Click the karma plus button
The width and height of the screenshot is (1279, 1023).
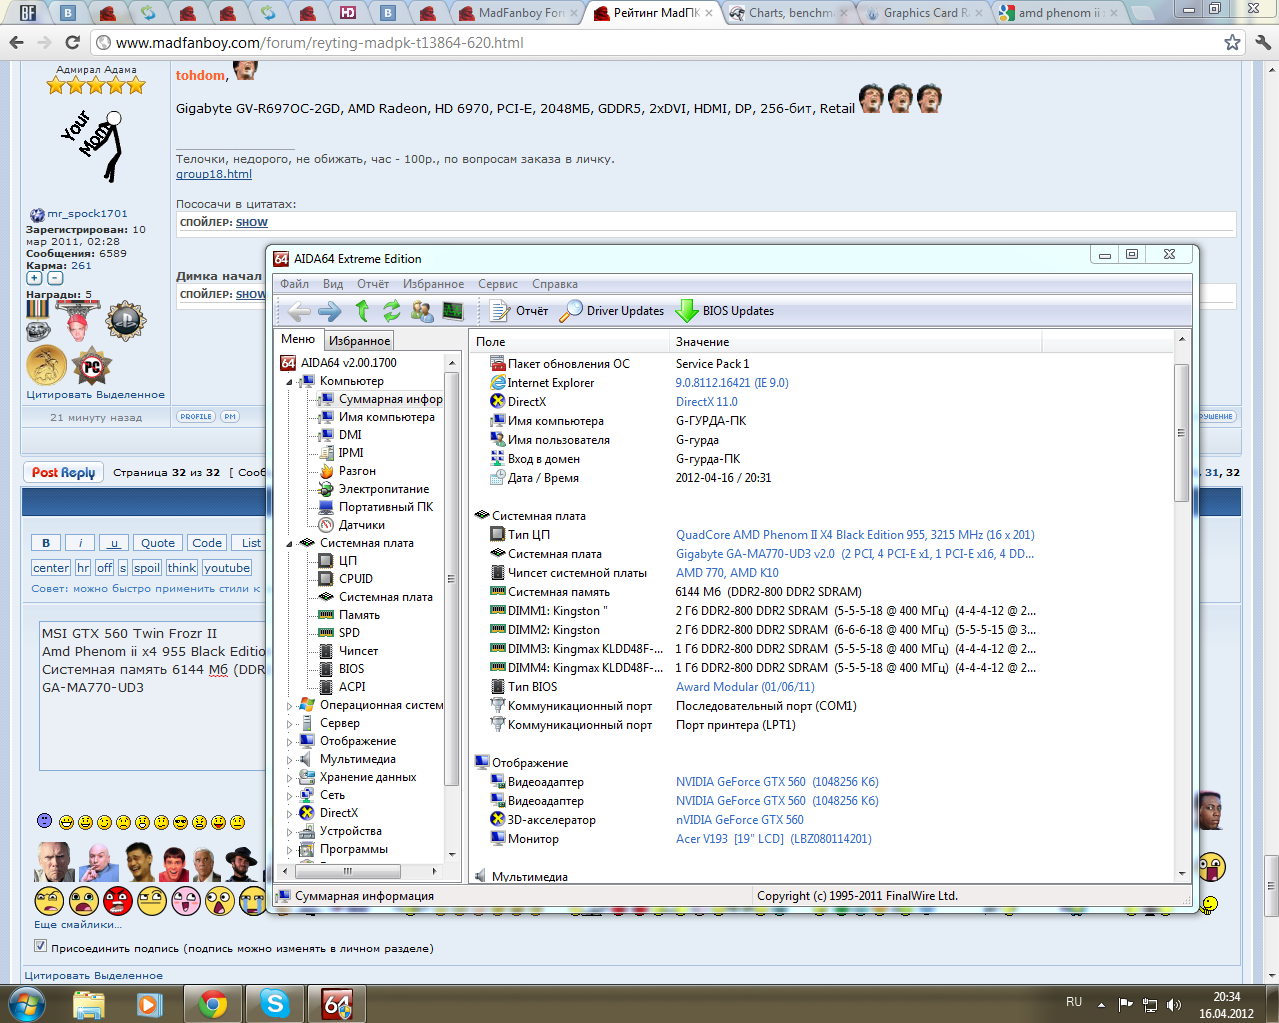coord(34,279)
